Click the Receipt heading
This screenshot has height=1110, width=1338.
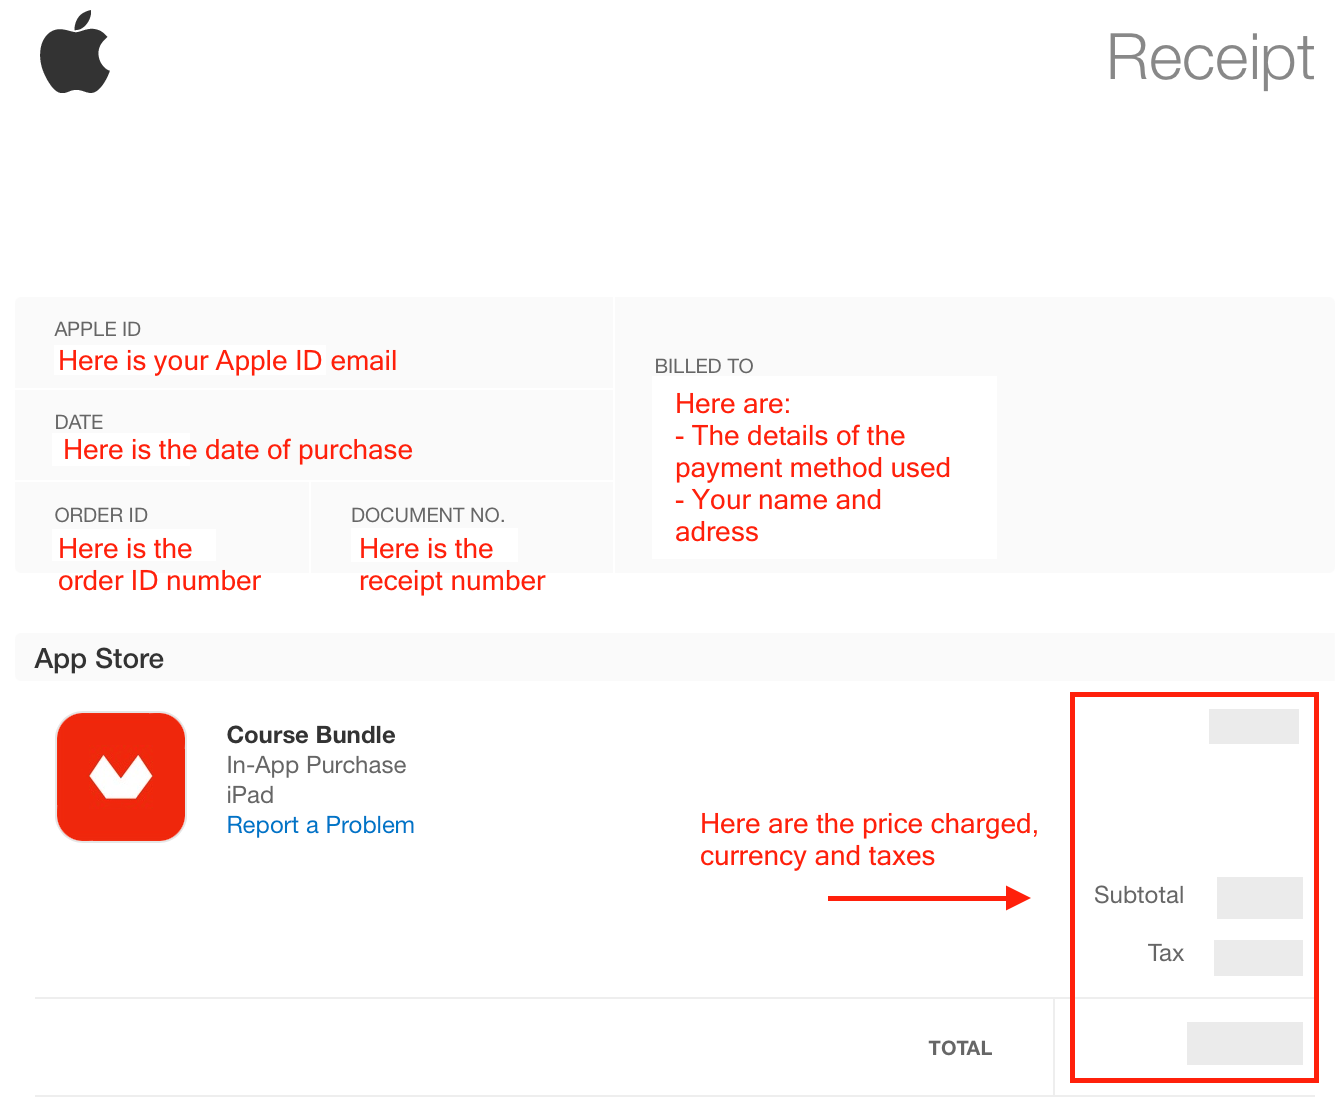click(x=1210, y=58)
